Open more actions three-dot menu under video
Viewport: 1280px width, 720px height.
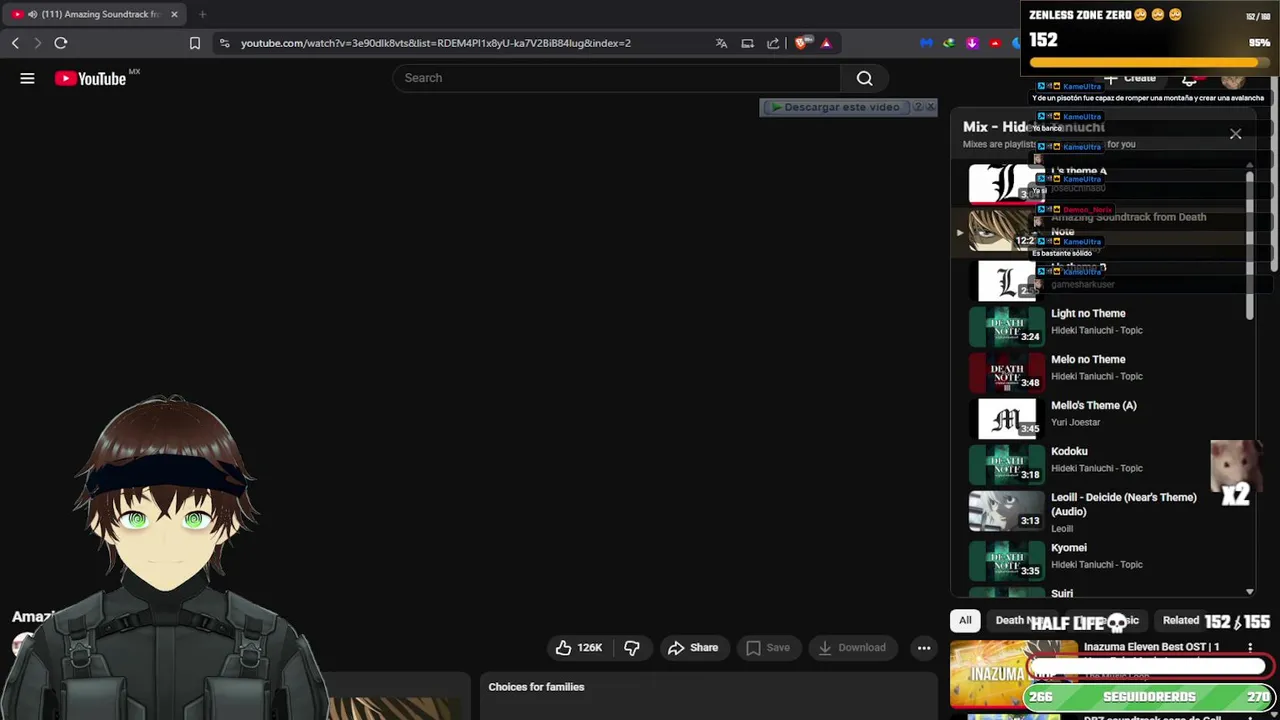pyautogui.click(x=924, y=648)
